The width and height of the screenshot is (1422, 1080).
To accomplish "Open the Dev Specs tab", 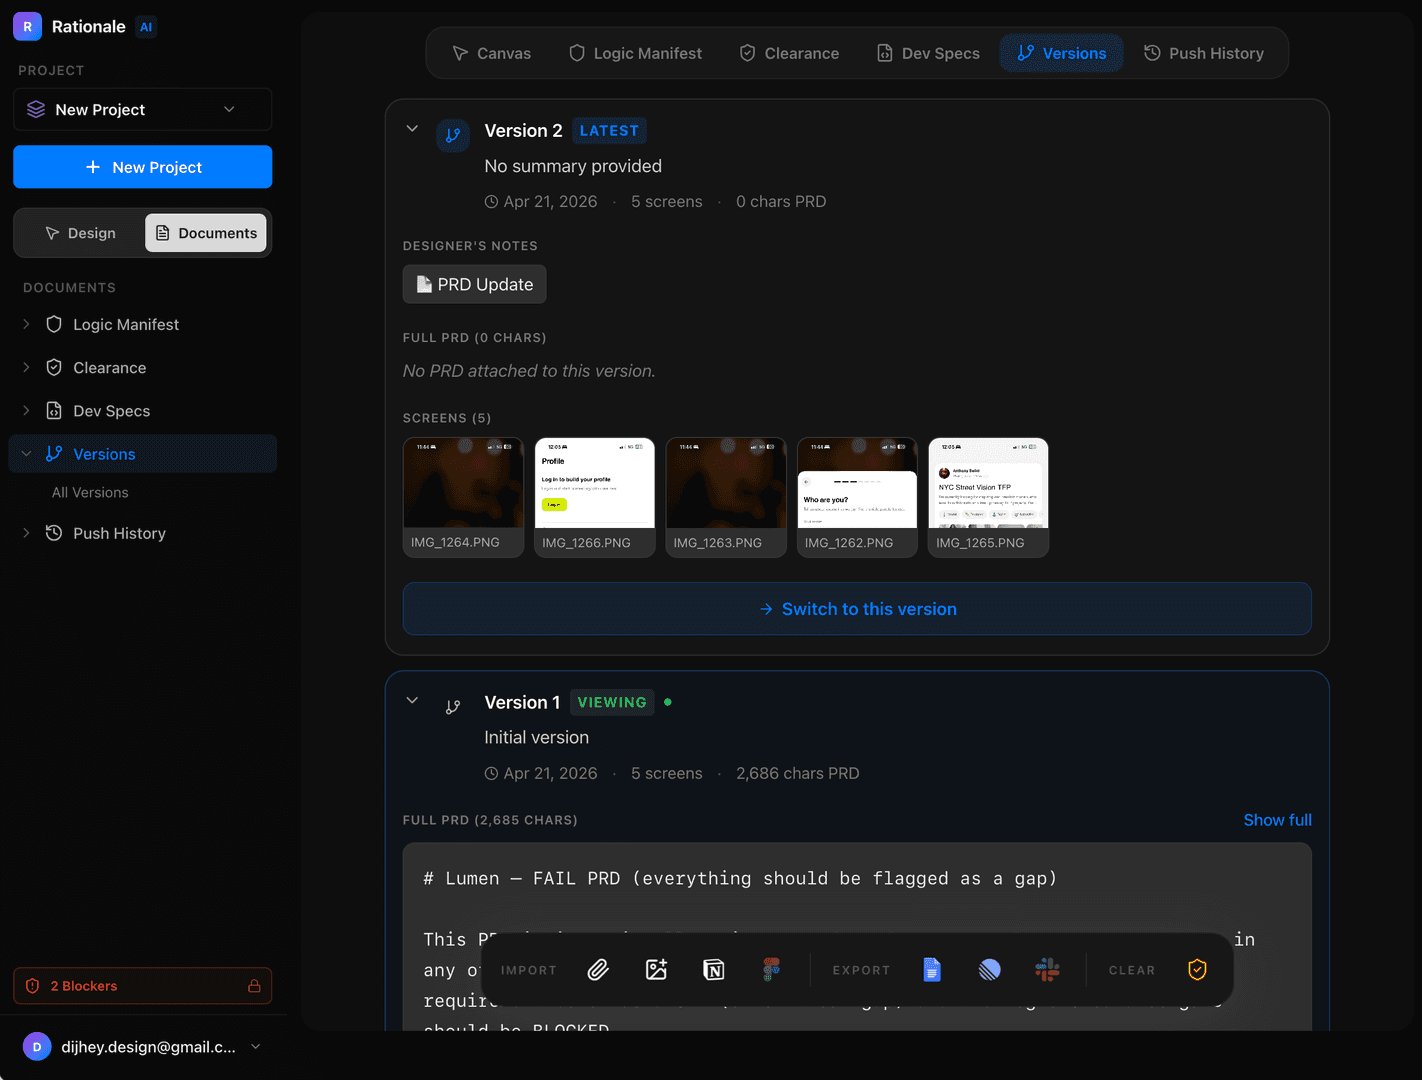I will 928,53.
